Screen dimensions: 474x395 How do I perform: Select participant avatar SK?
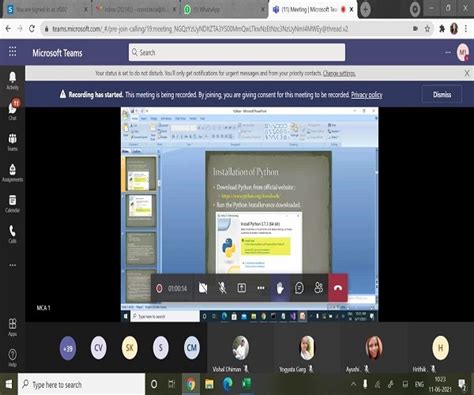pos(130,348)
